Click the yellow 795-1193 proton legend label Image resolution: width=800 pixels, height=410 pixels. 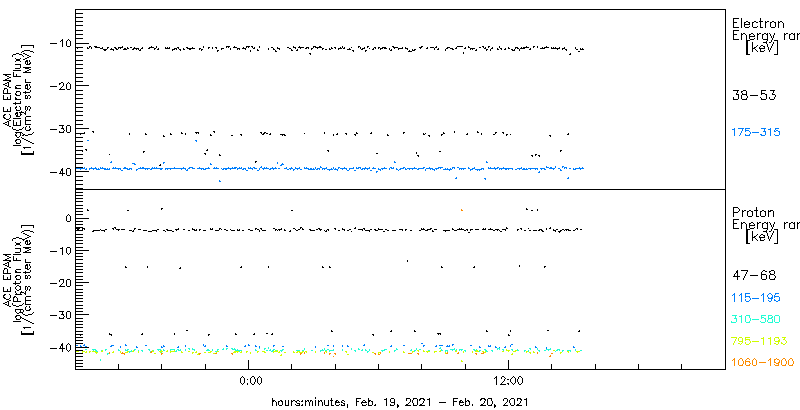[x=759, y=341]
